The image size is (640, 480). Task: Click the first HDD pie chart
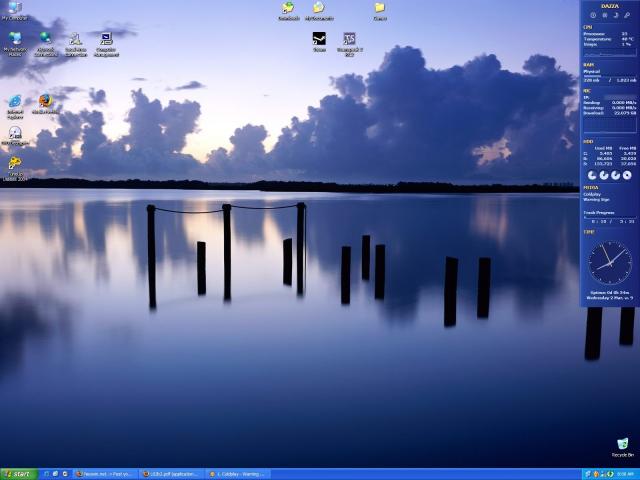point(592,176)
